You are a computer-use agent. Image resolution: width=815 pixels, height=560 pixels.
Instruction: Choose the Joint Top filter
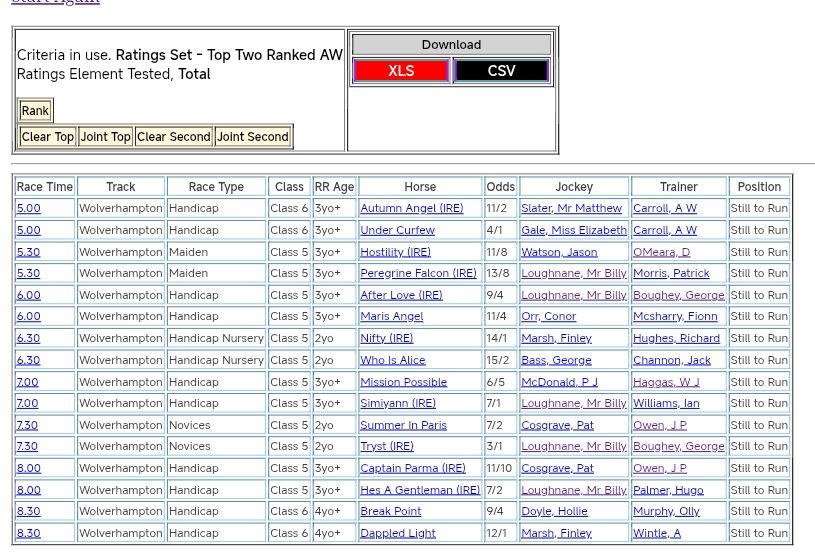coord(105,137)
